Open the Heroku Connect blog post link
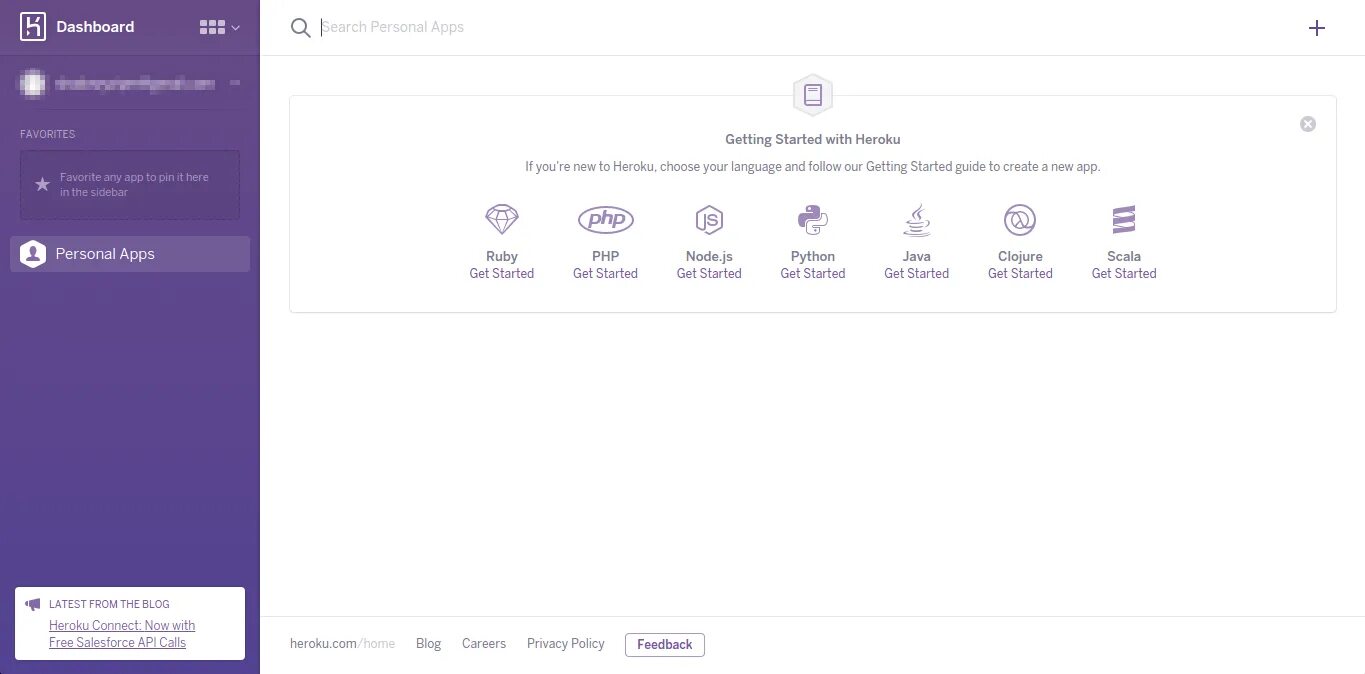The image size is (1365, 674). 122,634
